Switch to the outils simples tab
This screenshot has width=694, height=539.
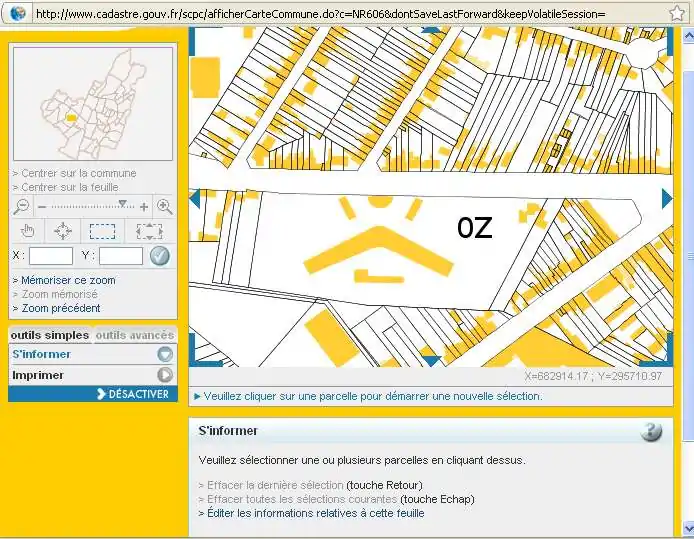(50, 335)
